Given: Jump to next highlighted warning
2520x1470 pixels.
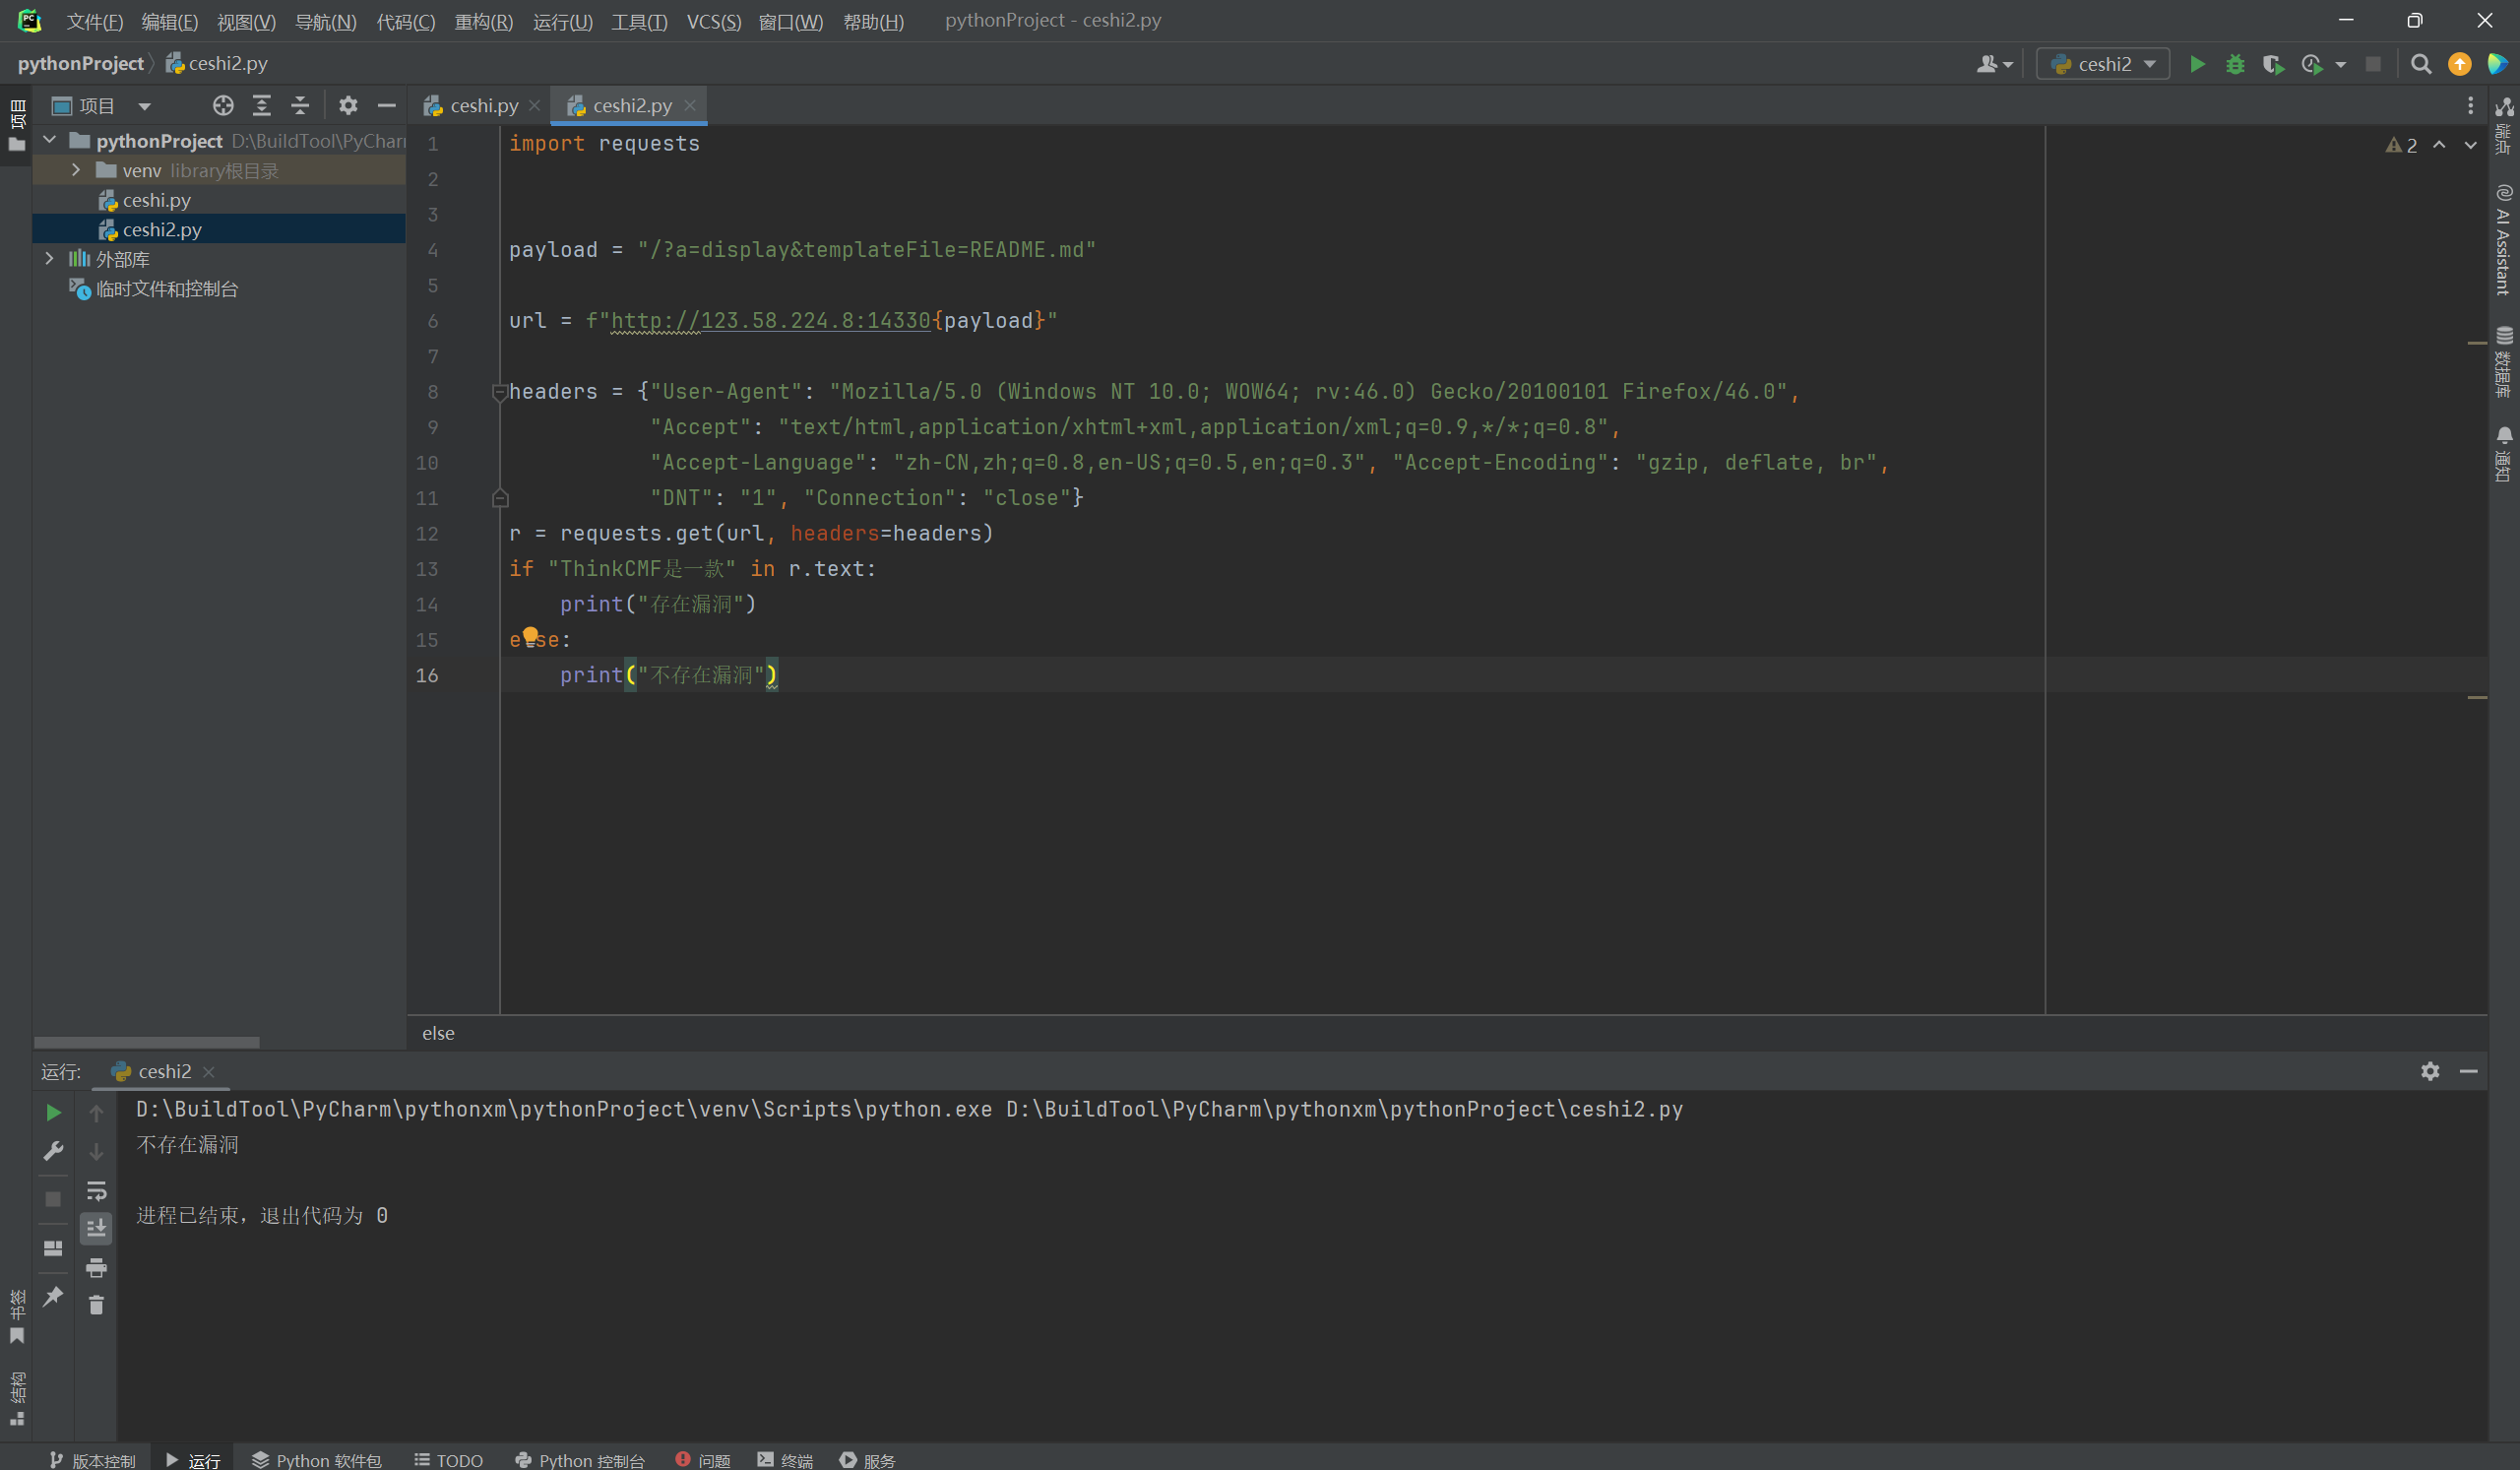Looking at the screenshot, I should click(2470, 145).
